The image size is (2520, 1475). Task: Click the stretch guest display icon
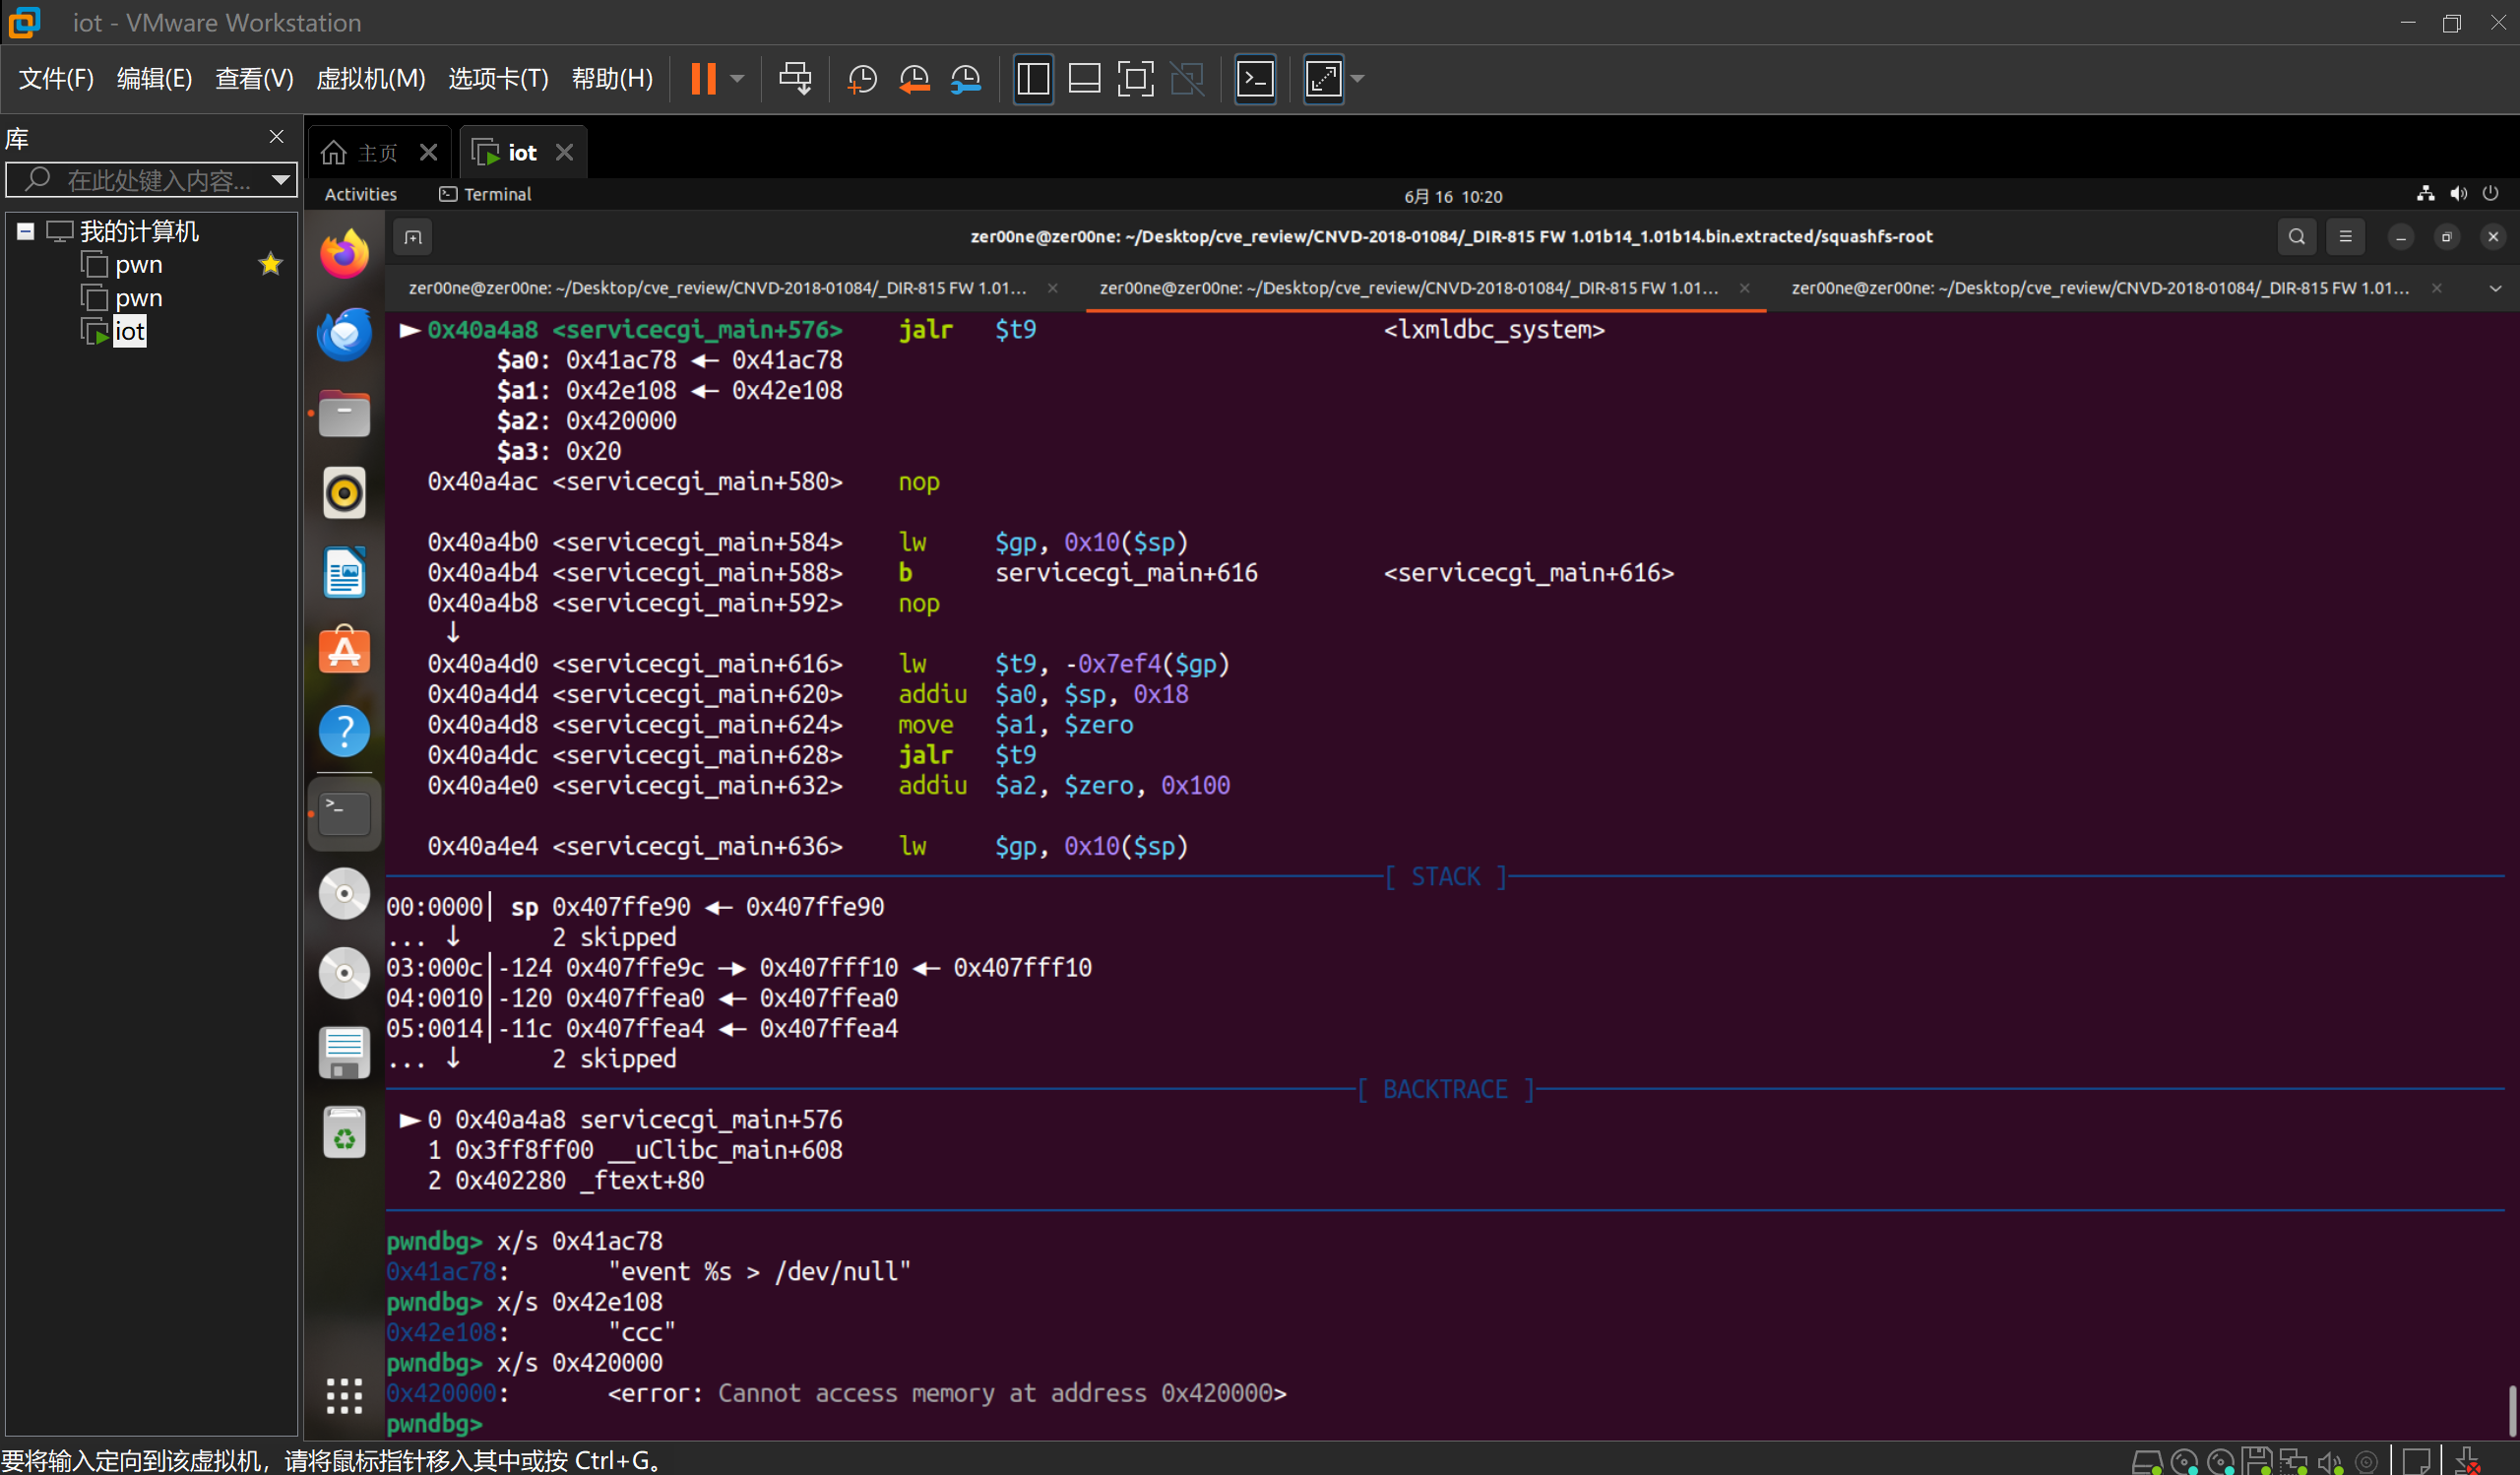coord(1324,78)
